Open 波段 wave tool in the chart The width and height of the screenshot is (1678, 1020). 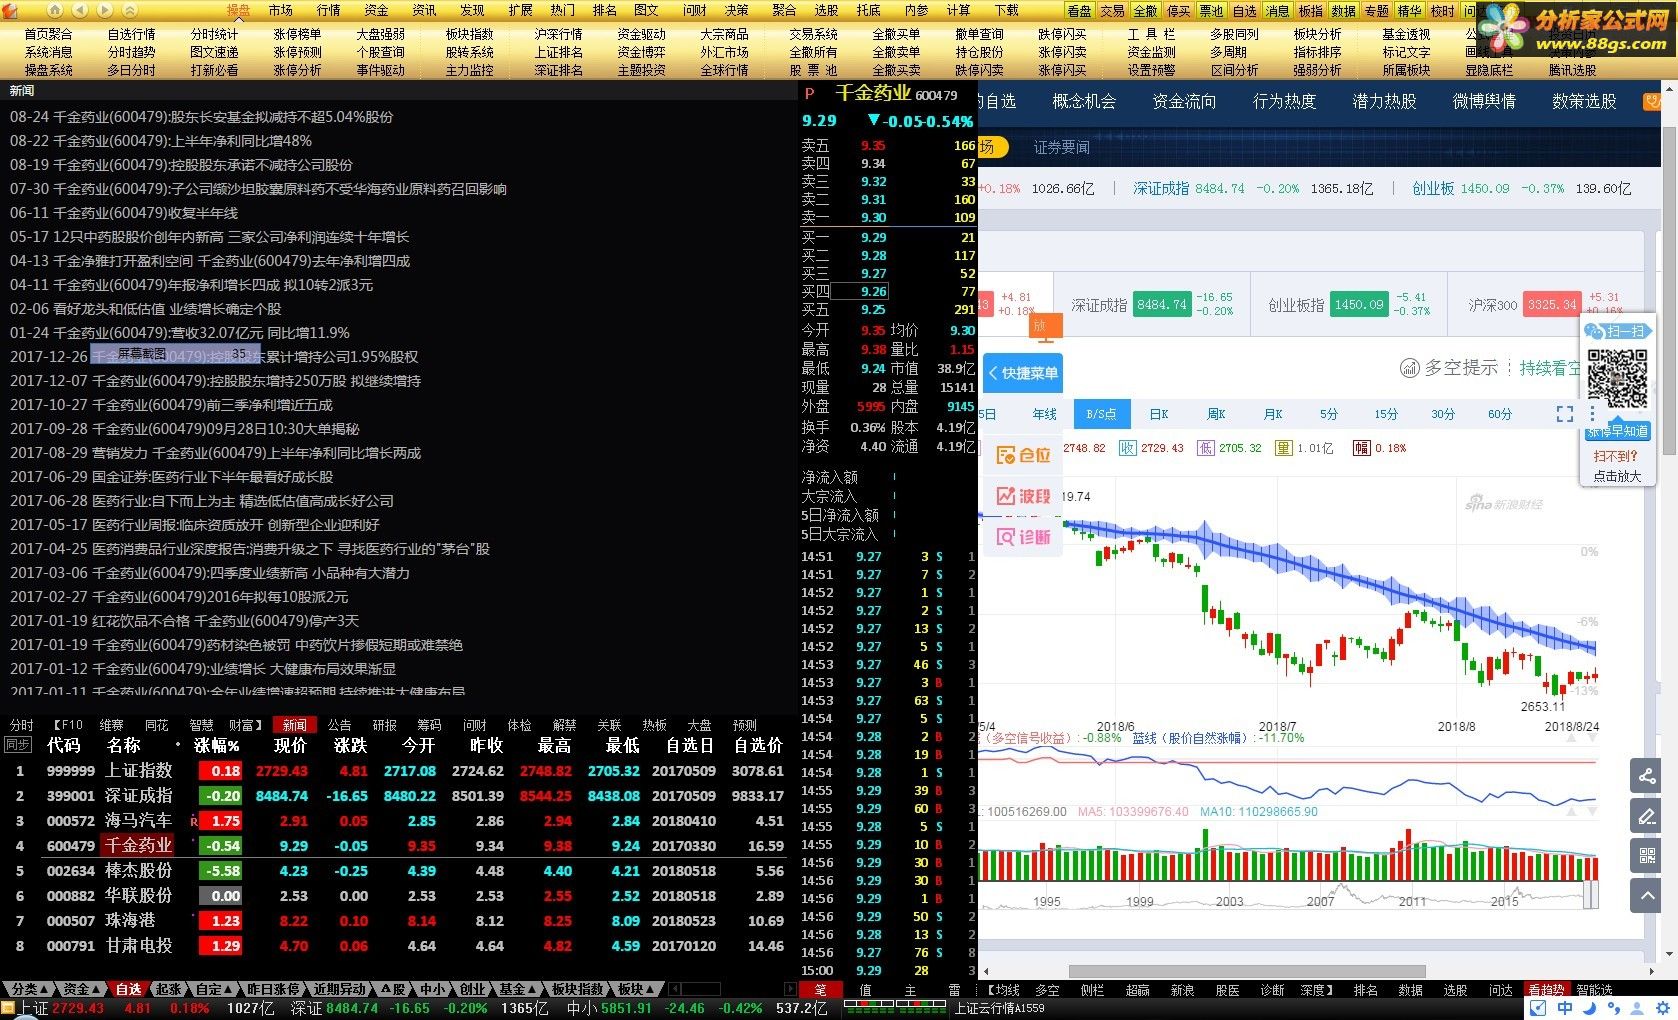(x=1024, y=496)
